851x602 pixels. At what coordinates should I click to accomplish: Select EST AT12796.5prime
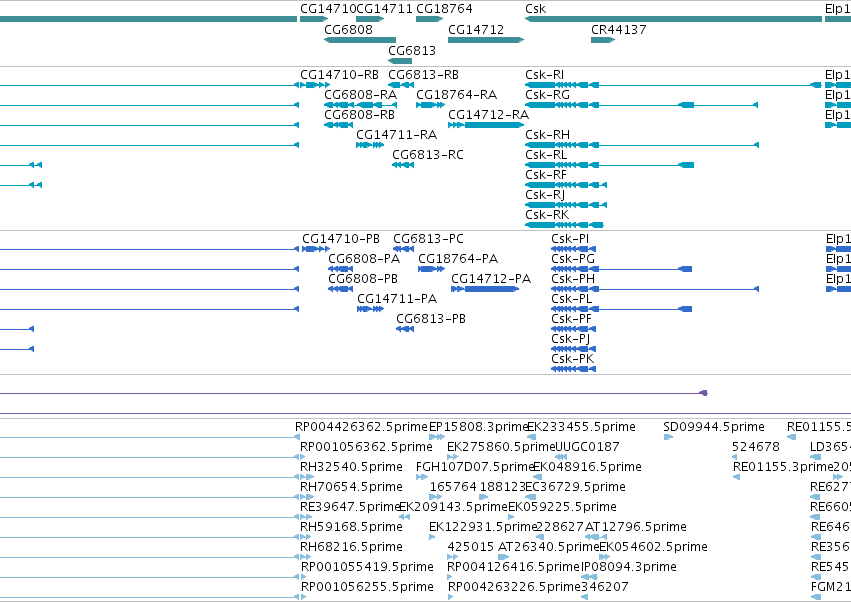(636, 528)
